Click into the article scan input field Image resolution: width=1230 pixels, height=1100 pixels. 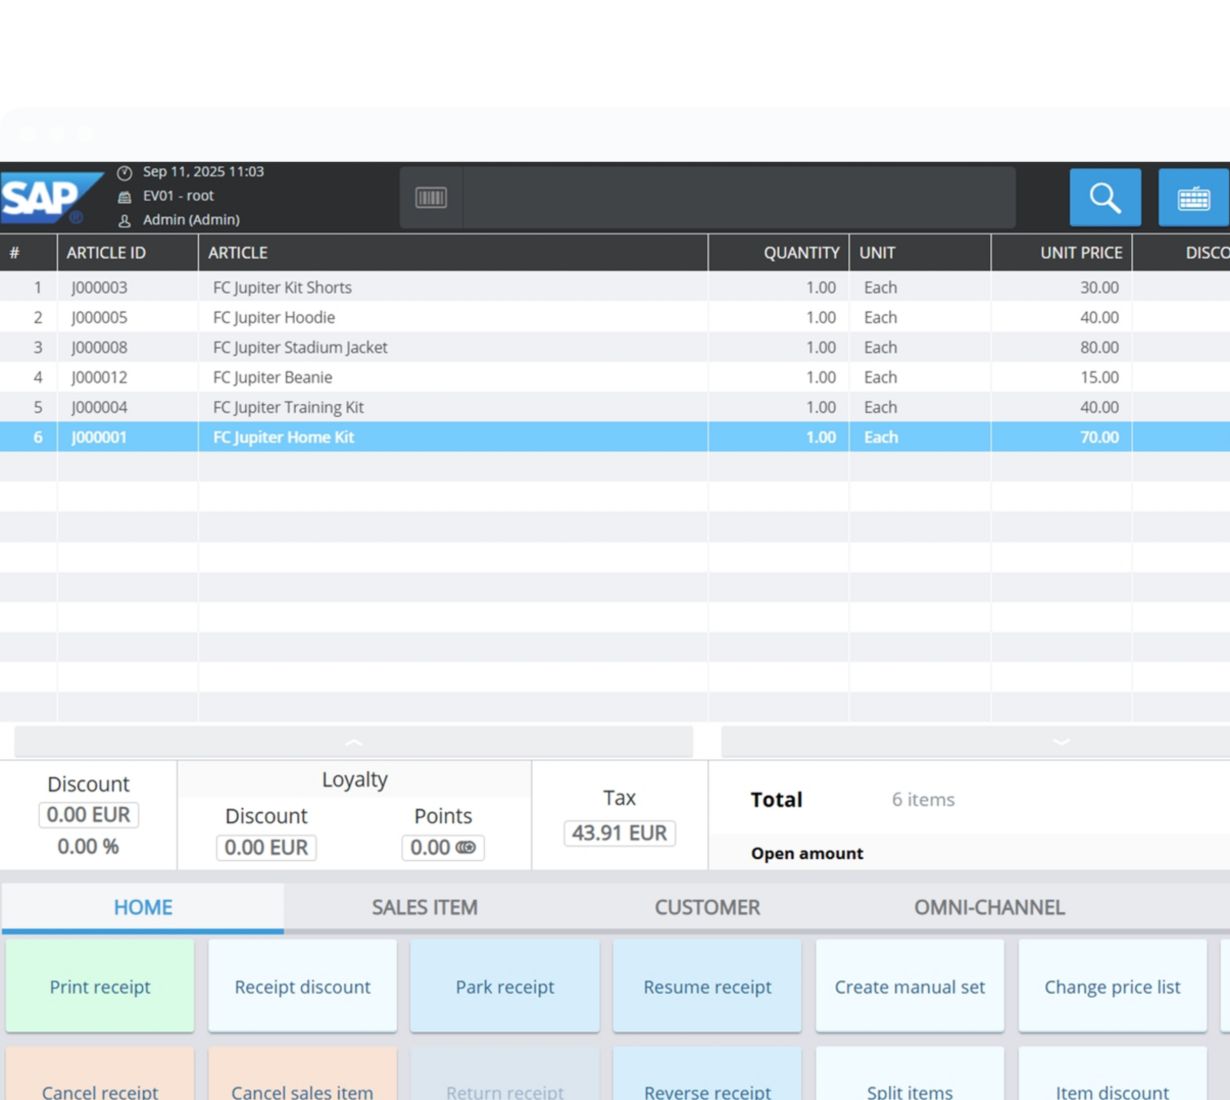coord(738,197)
